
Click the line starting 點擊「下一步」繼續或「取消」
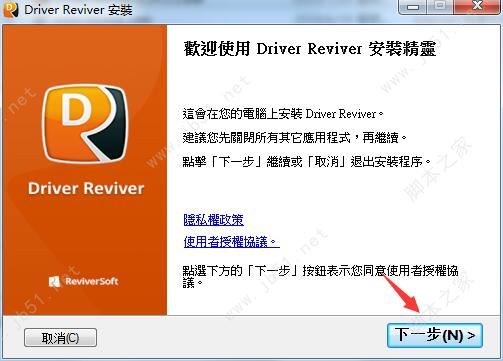(x=307, y=162)
